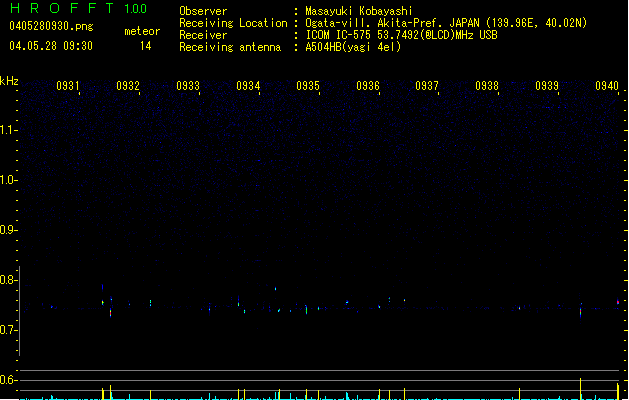Click the 0937 time marker
Image resolution: width=629 pixels, height=400 pixels.
427,86
